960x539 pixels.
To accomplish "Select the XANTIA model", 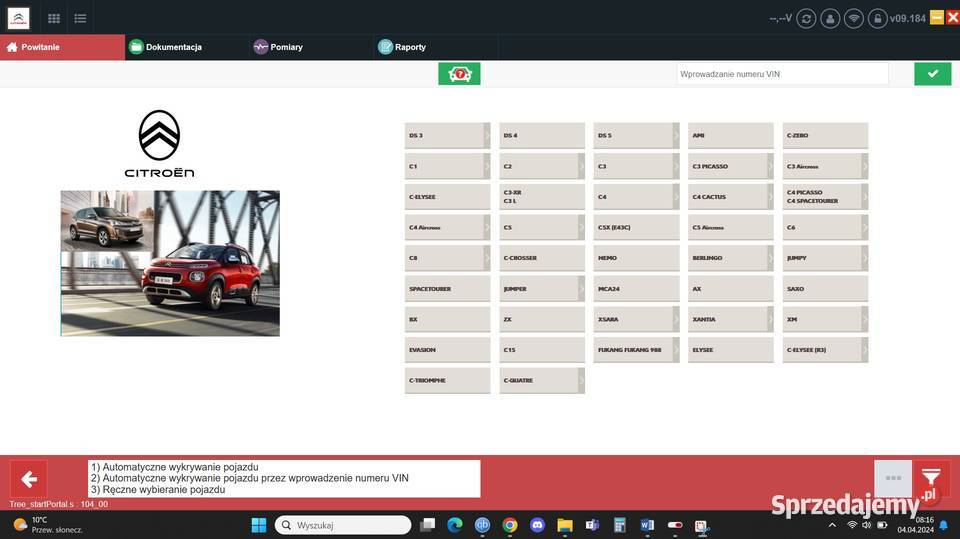I will point(730,319).
